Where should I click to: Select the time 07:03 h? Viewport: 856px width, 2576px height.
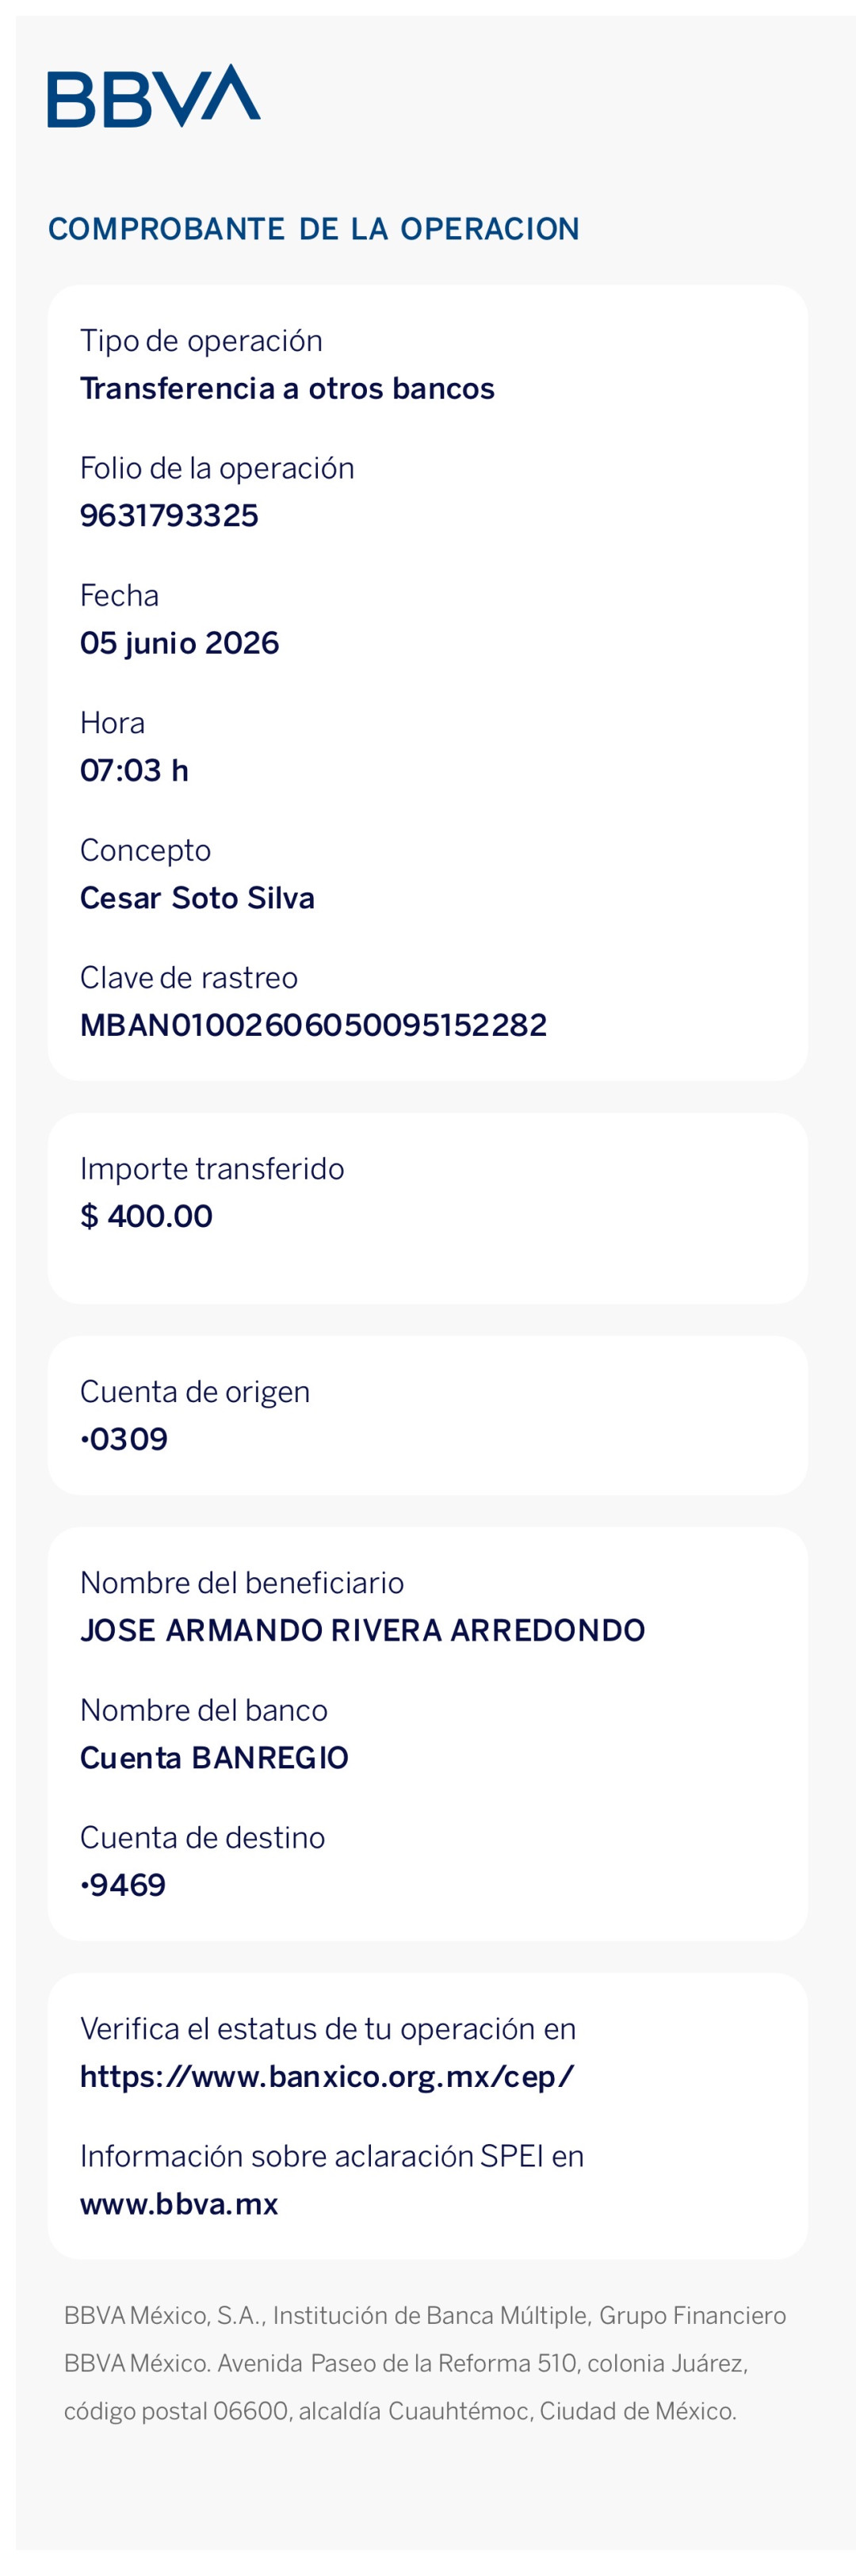pyautogui.click(x=134, y=770)
